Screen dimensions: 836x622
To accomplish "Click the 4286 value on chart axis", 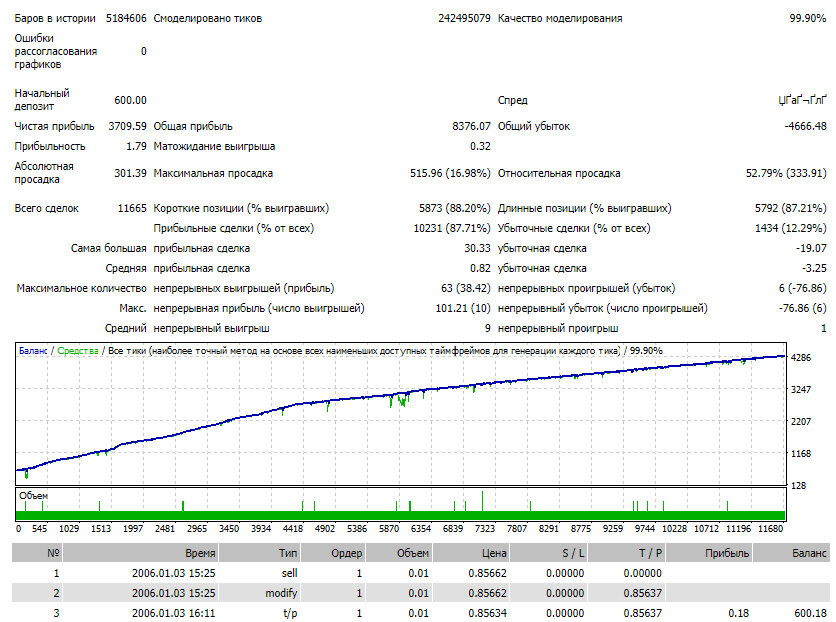I will point(800,358).
